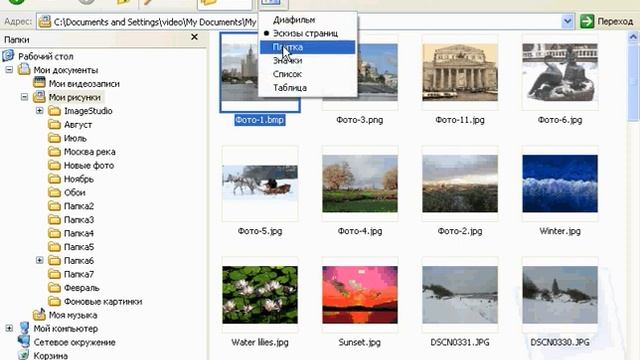This screenshot has width=640, height=360.
Task: Select the Фото-4.jpg thumbnail
Action: 360,183
